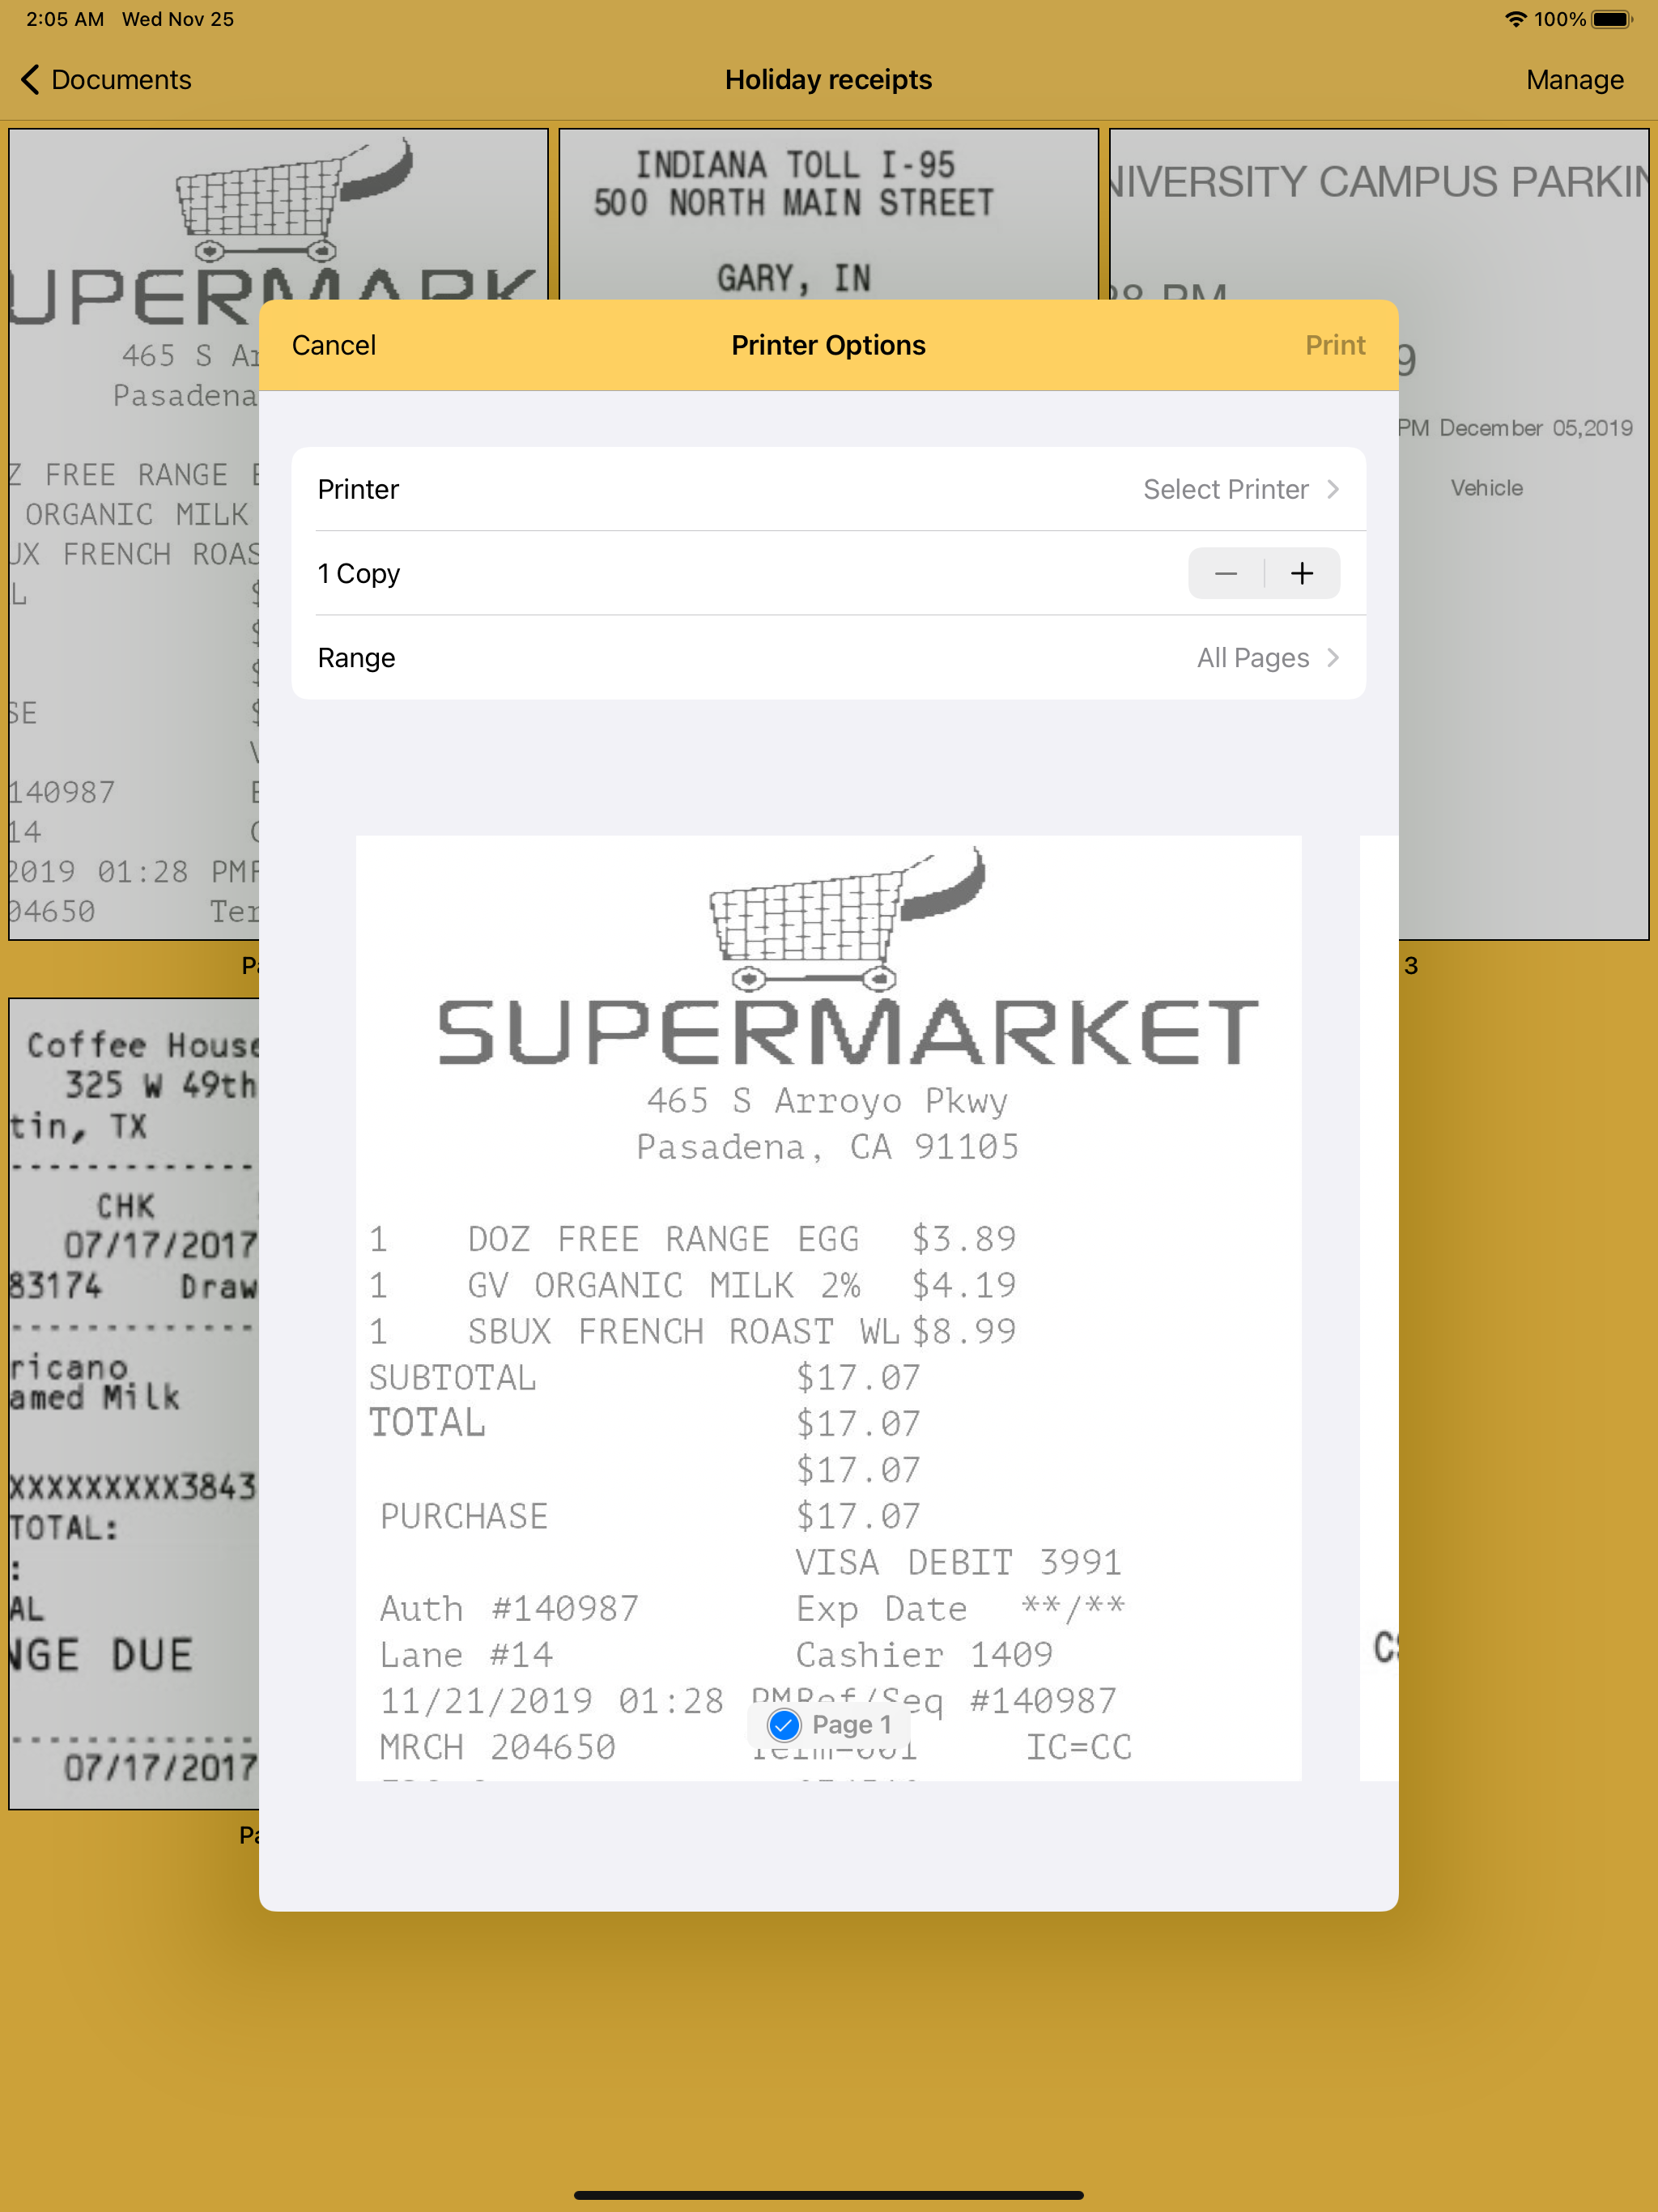Expand the All Pages range chevron
This screenshot has height=2212, width=1658.
point(1332,658)
